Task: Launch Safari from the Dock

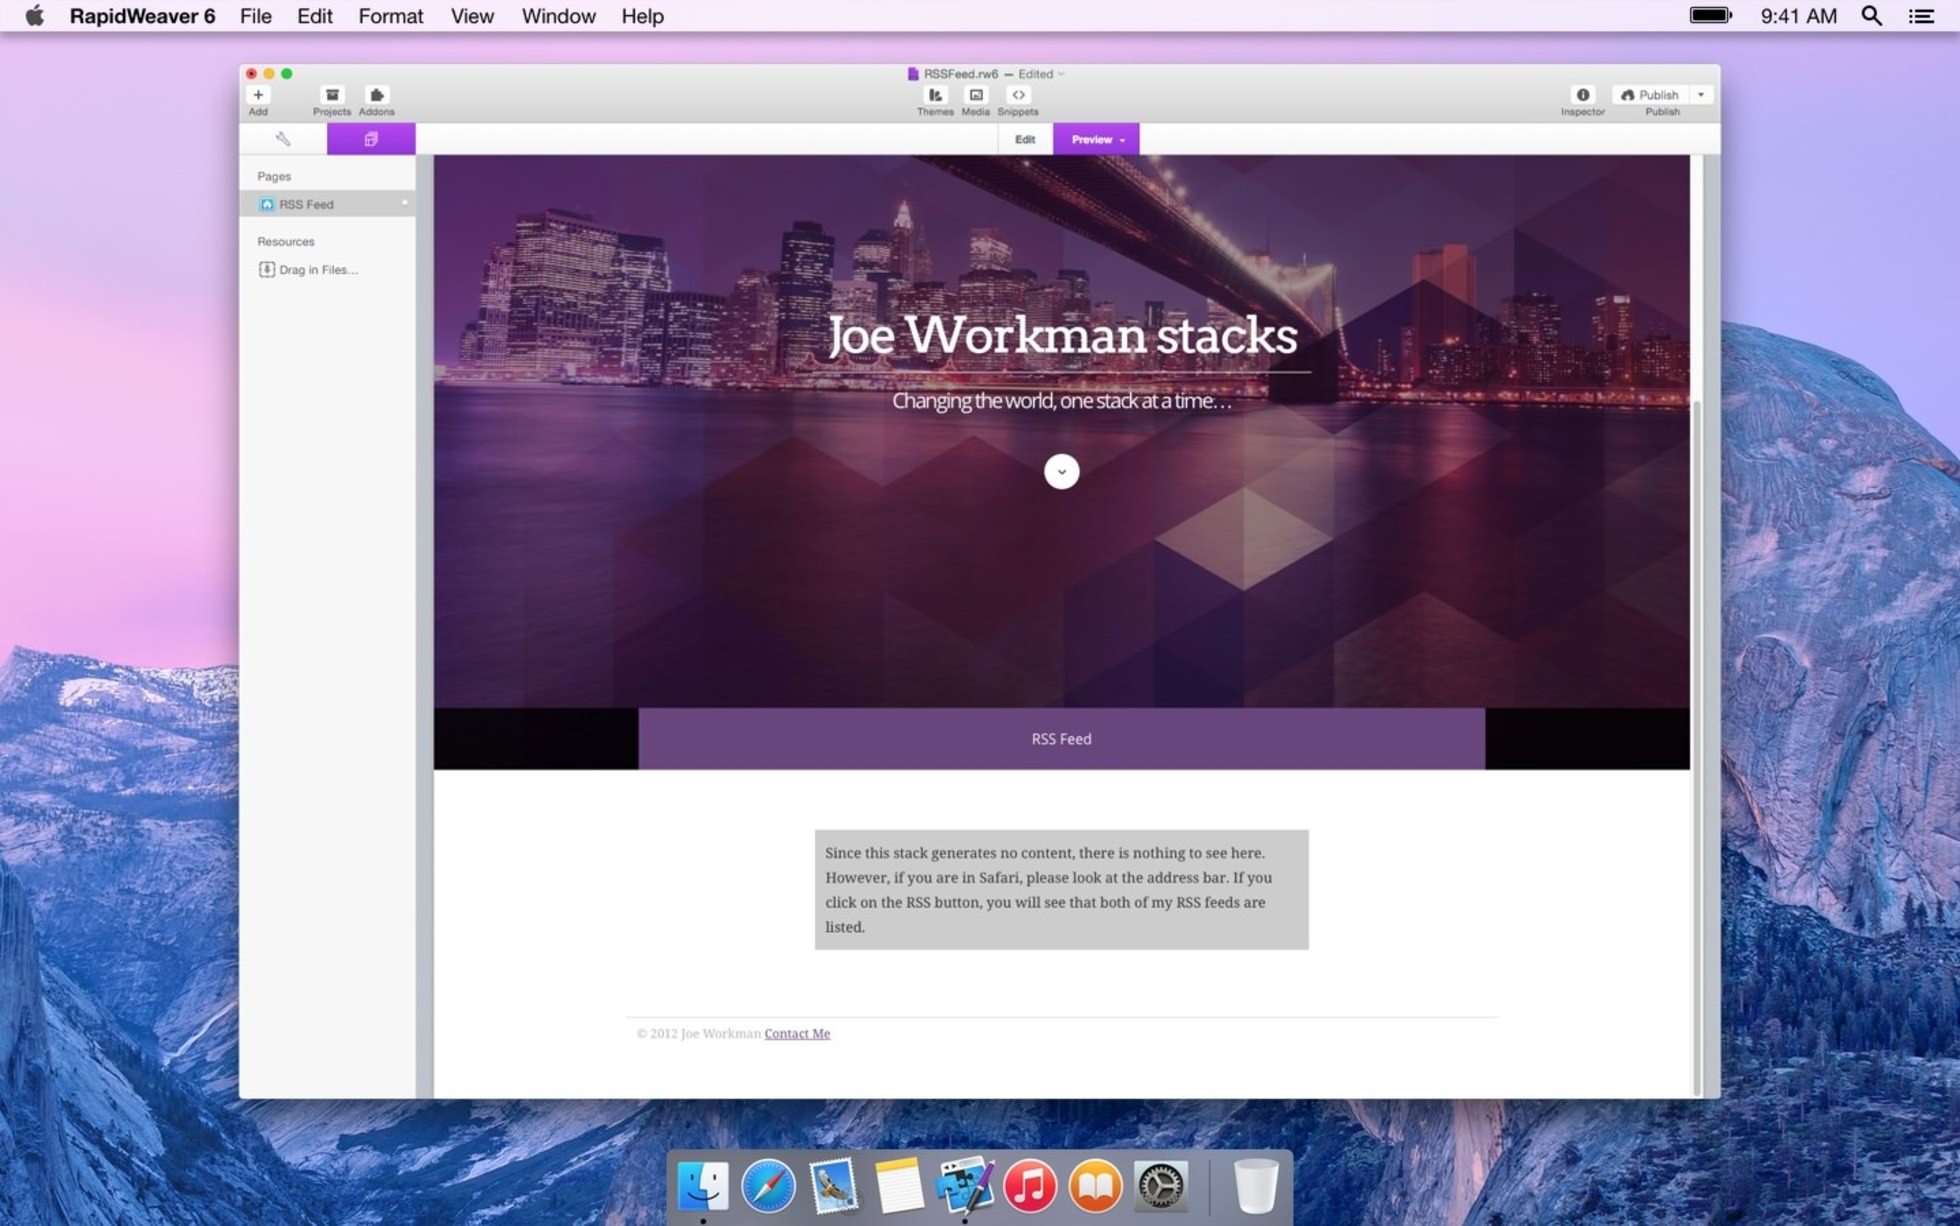Action: (768, 1186)
